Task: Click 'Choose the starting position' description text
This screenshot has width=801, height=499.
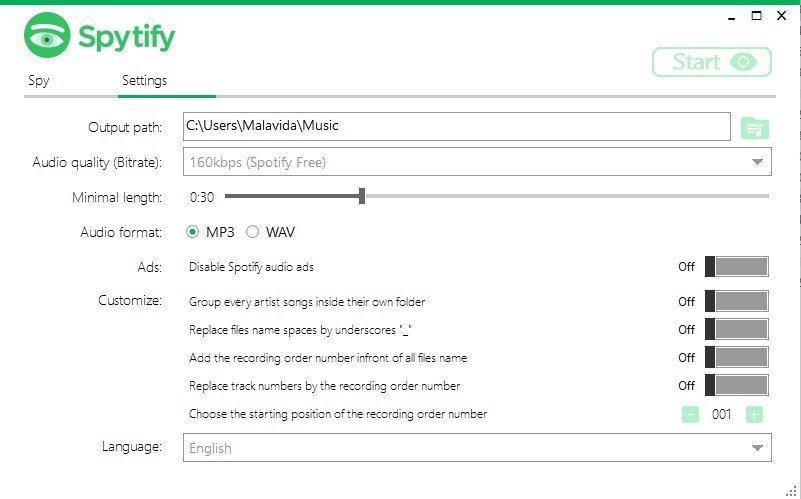Action: point(338,414)
